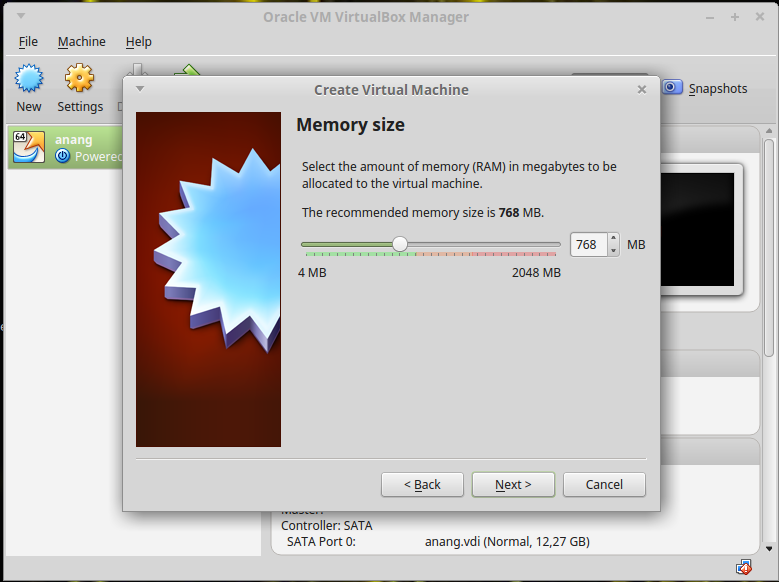Click the anang.vdi storage entry text

(507, 541)
